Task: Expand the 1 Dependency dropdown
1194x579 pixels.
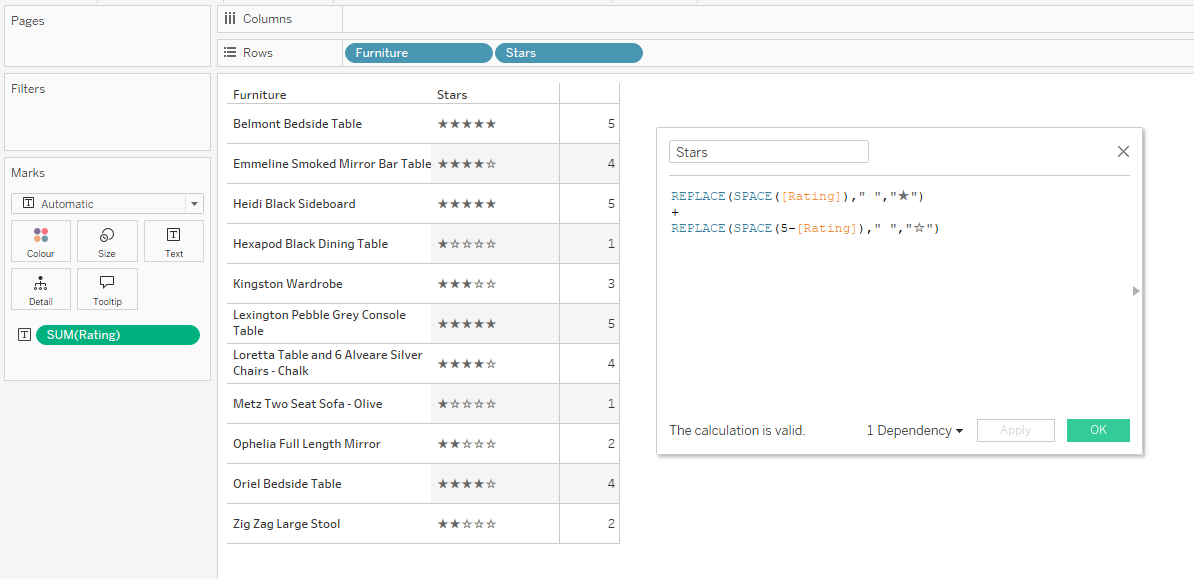Action: coord(915,430)
